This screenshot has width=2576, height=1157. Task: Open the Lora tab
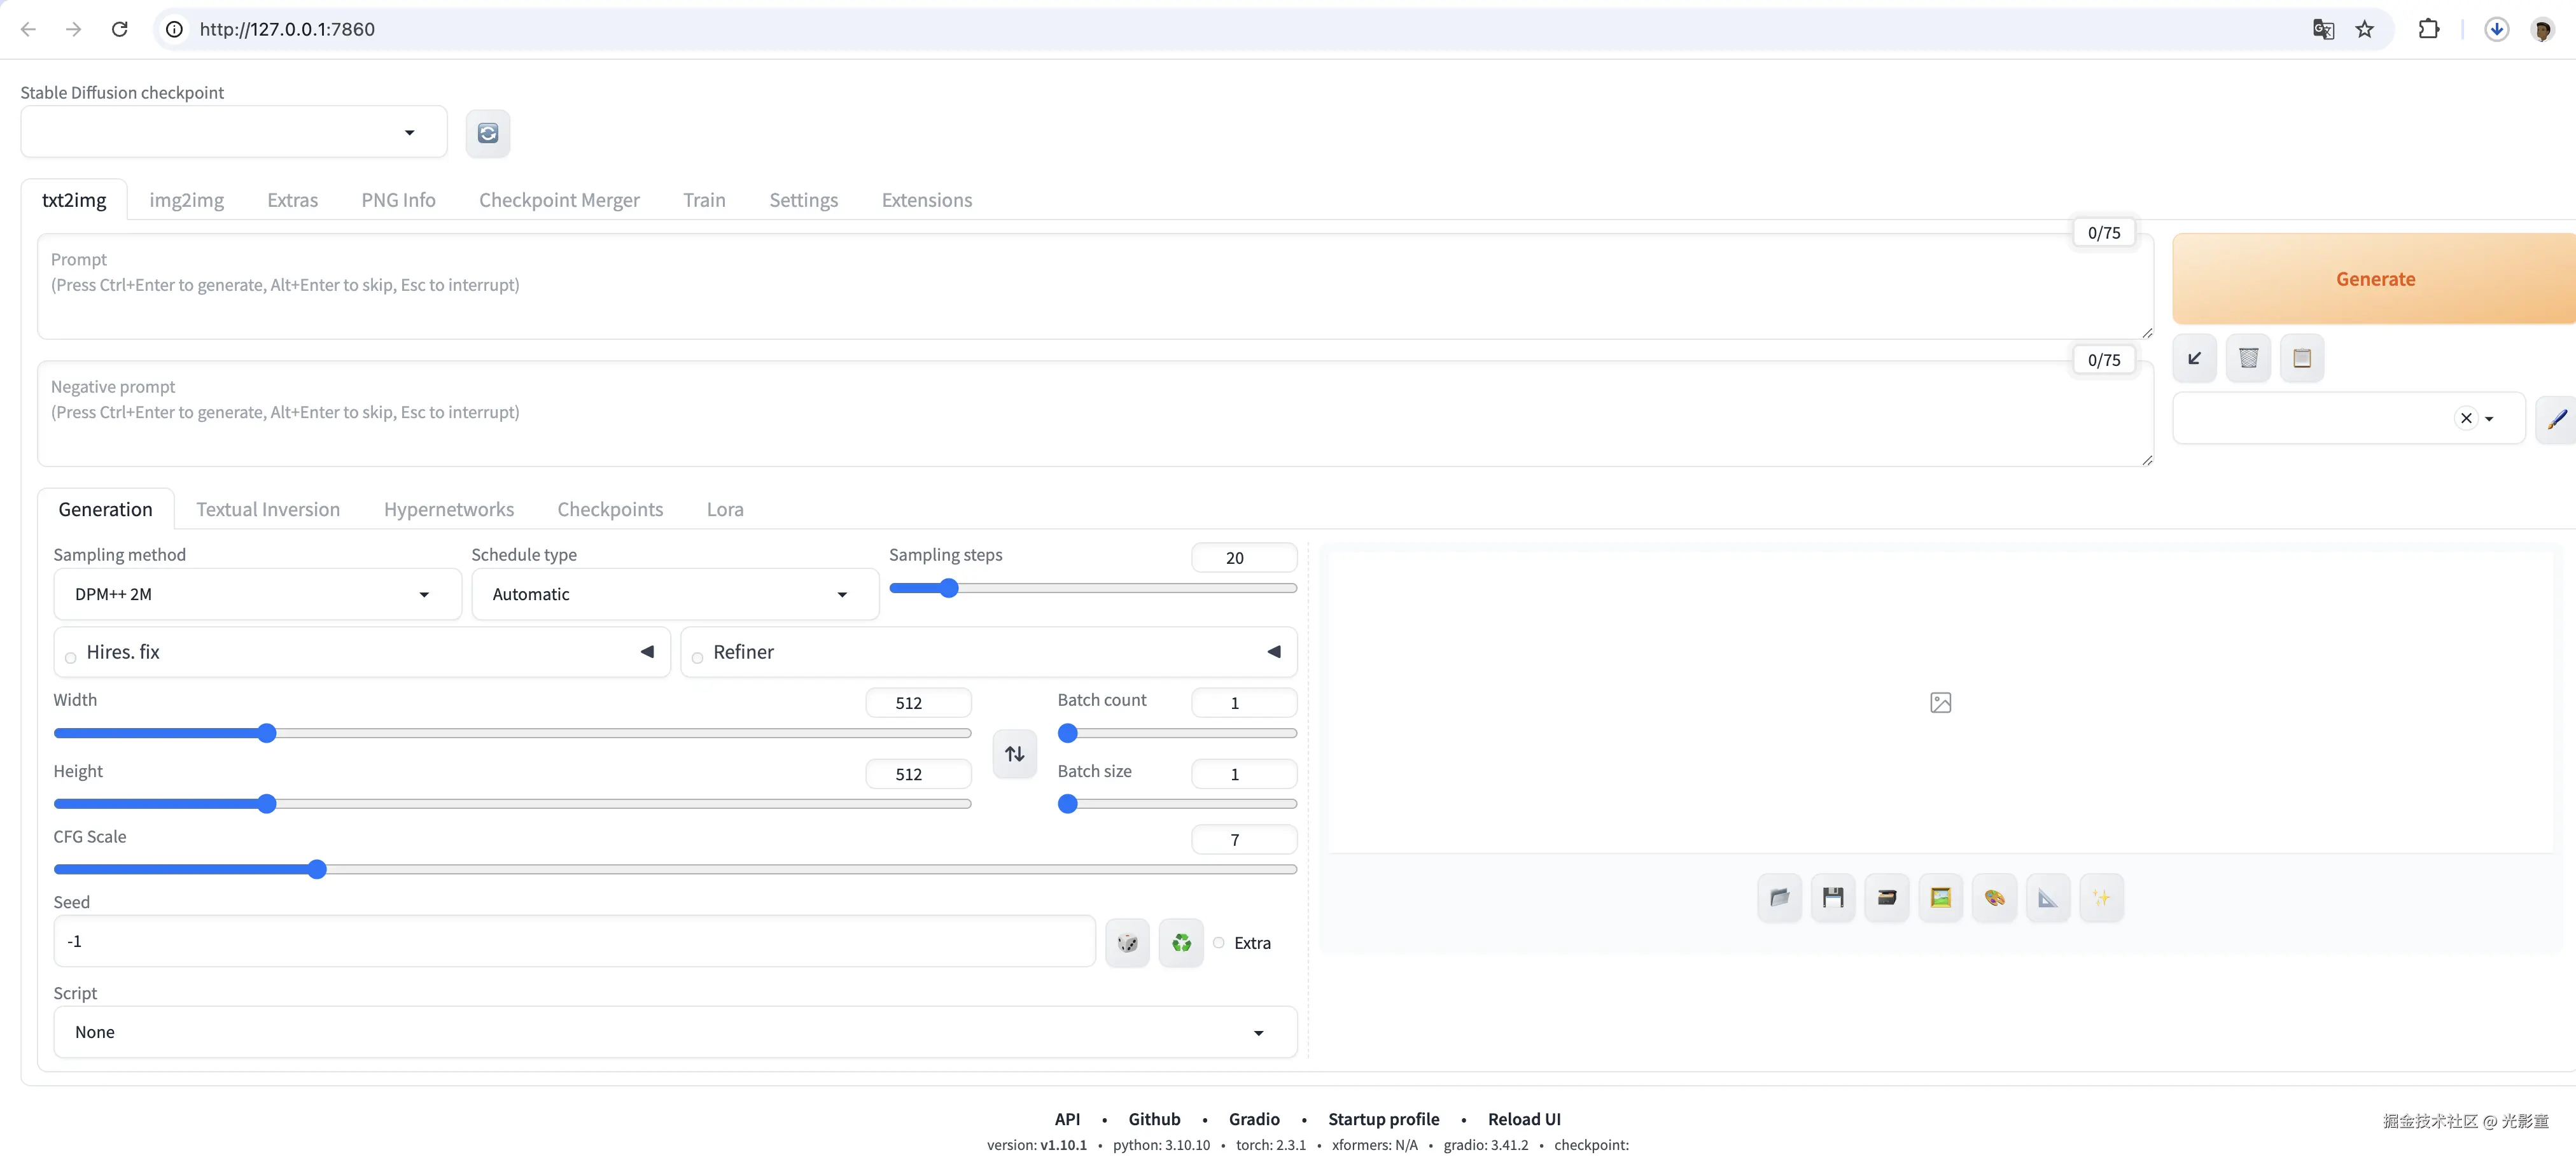point(724,509)
